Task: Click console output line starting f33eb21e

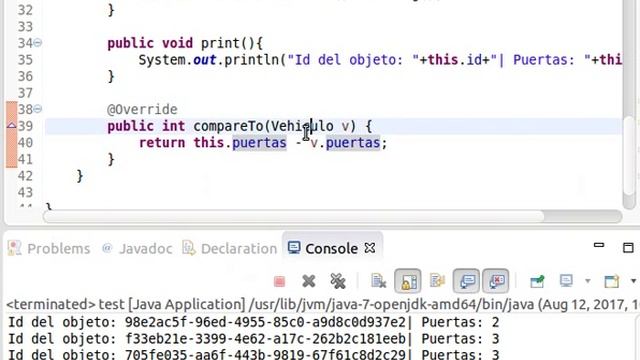Action: coord(254,339)
